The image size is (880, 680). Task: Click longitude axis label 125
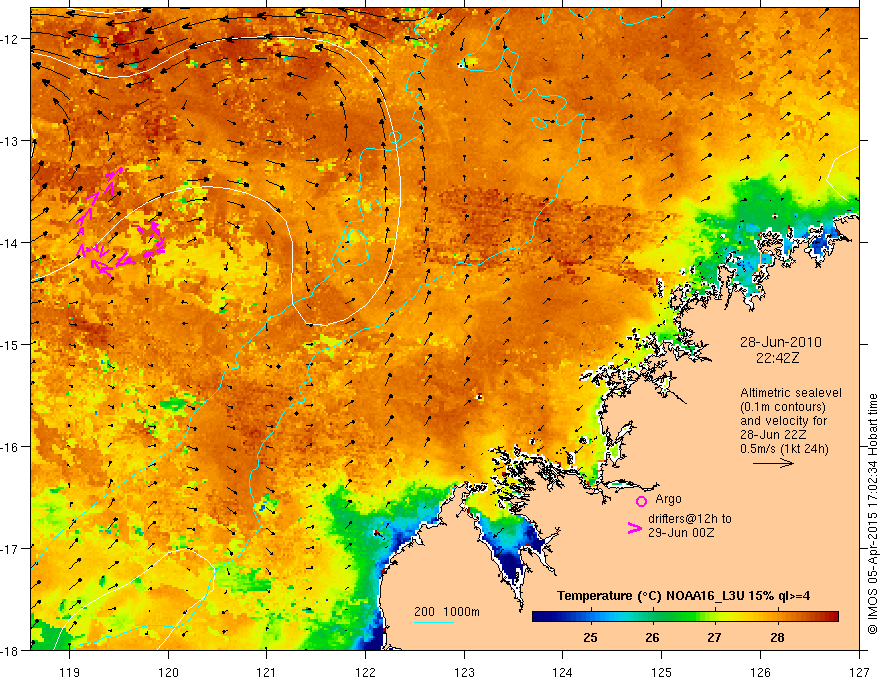pos(662,672)
